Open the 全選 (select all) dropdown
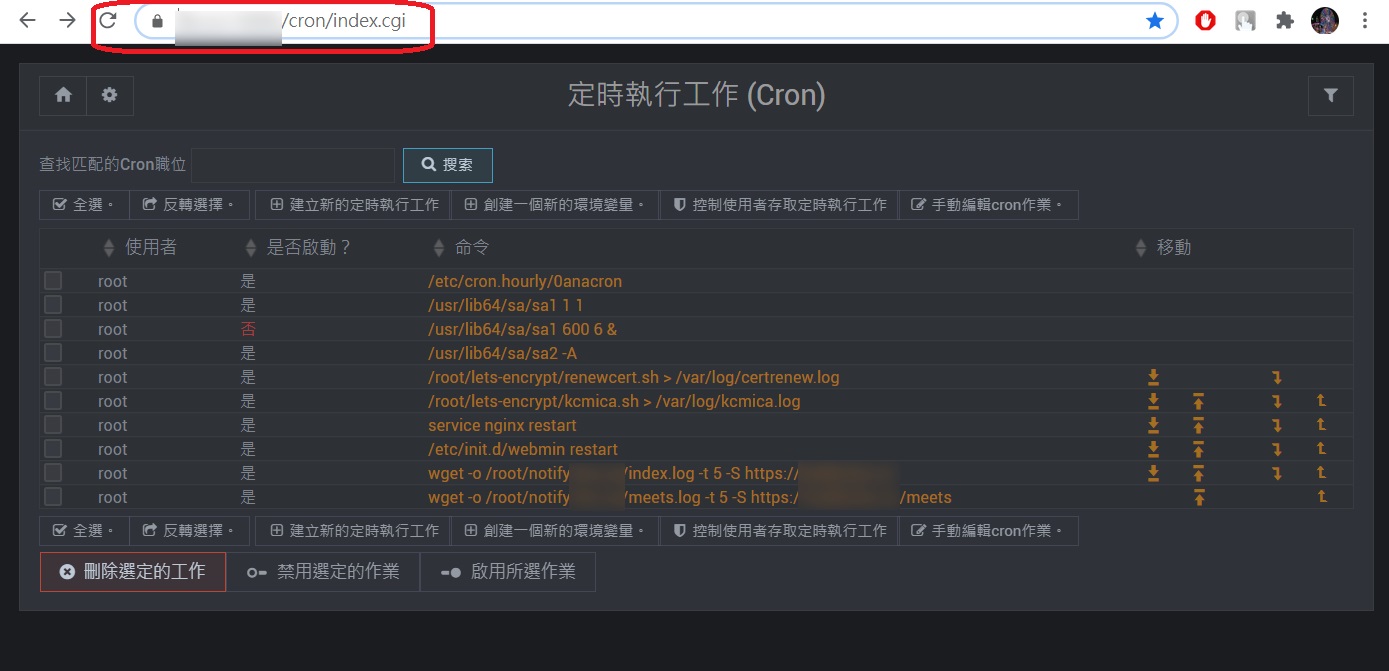1389x671 pixels. tap(84, 204)
